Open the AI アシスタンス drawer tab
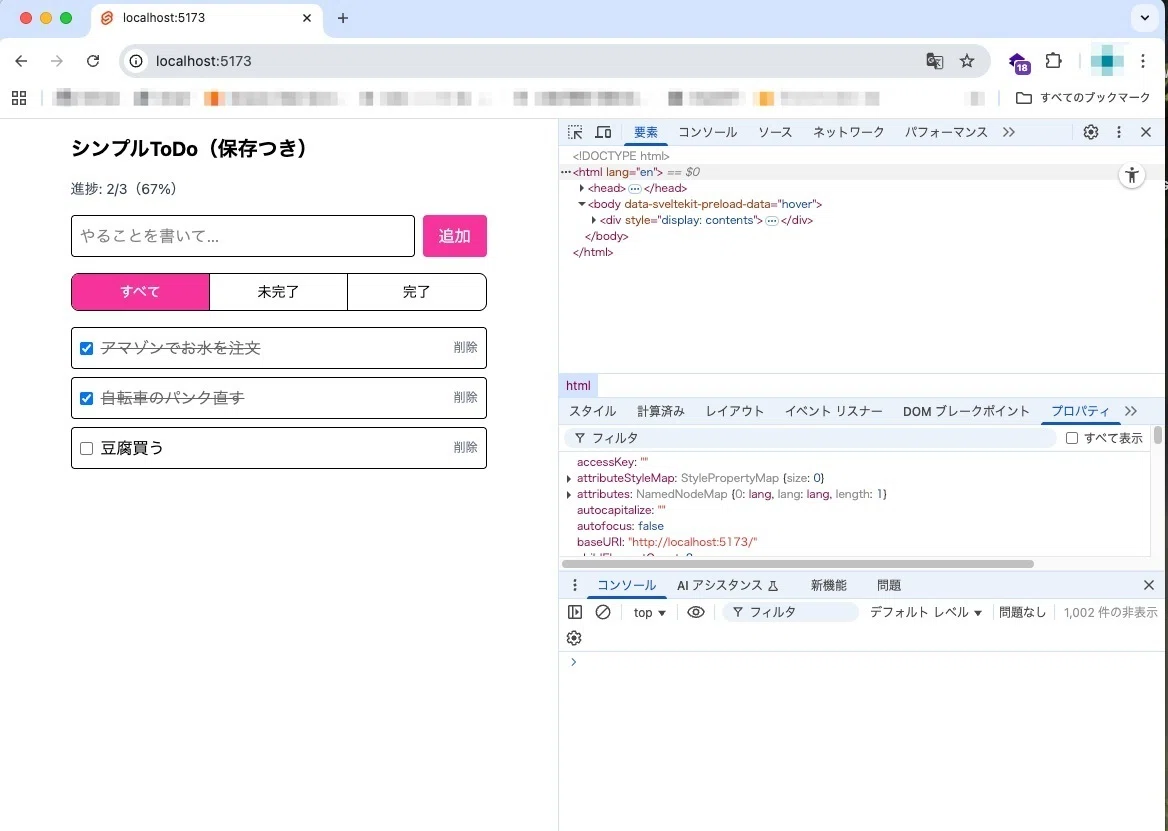The image size is (1168, 831). 727,585
